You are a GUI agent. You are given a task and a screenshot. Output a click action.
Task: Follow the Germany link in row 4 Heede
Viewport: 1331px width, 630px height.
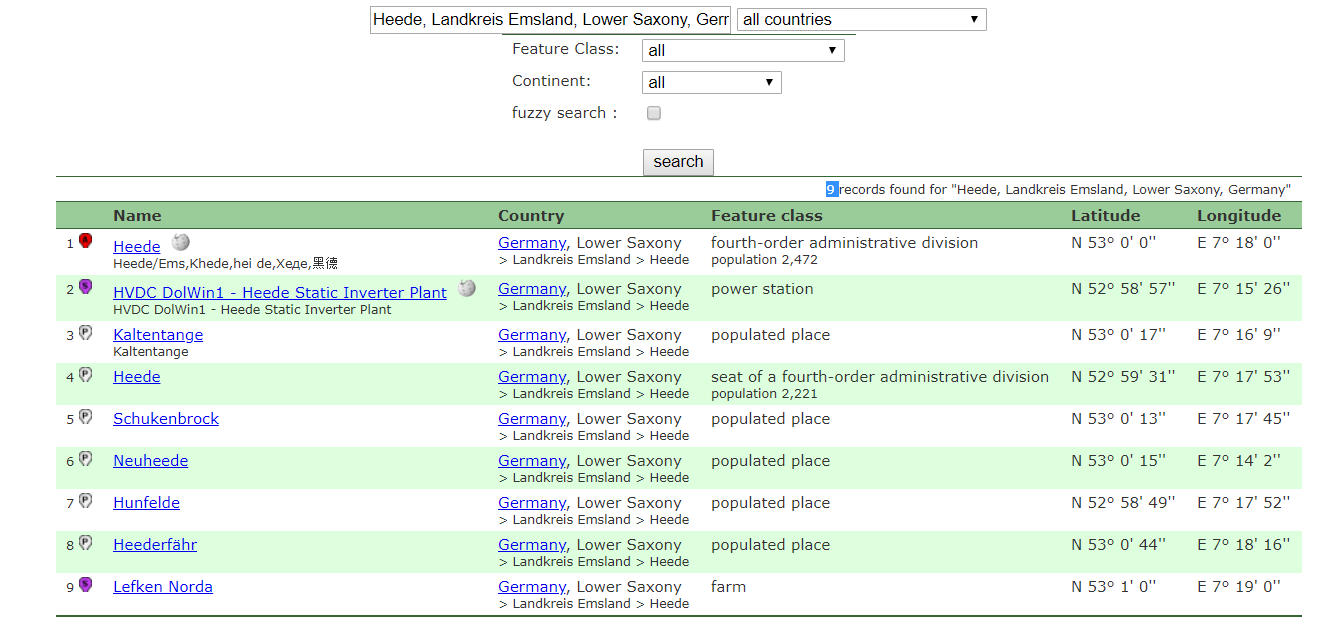coord(532,377)
